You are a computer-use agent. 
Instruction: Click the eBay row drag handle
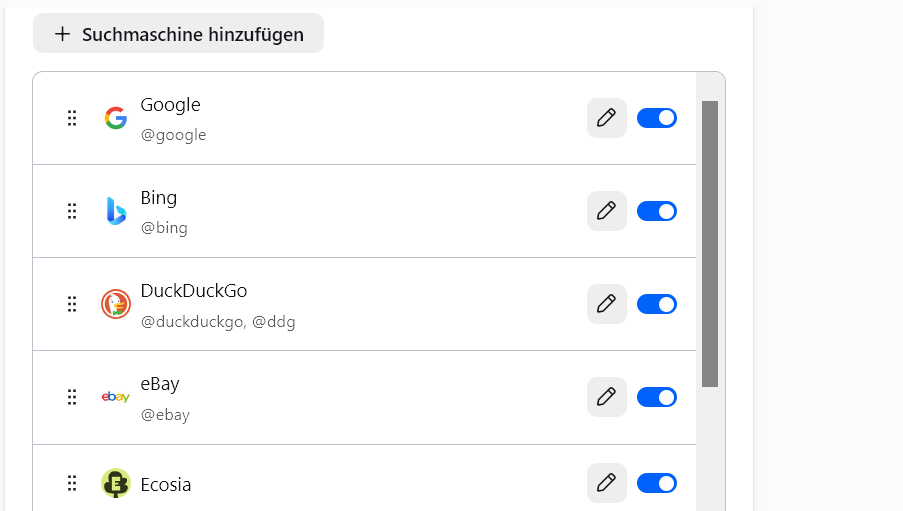tap(72, 397)
